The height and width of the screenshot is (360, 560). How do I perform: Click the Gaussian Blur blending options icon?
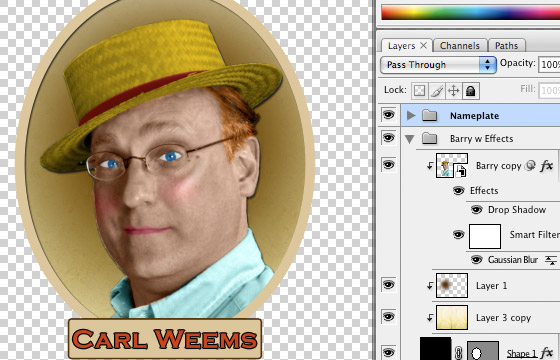(x=551, y=260)
